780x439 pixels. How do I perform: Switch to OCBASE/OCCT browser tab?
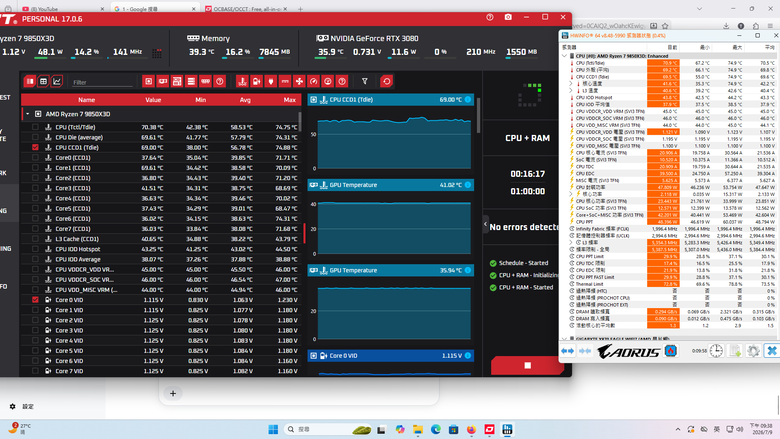[246, 9]
